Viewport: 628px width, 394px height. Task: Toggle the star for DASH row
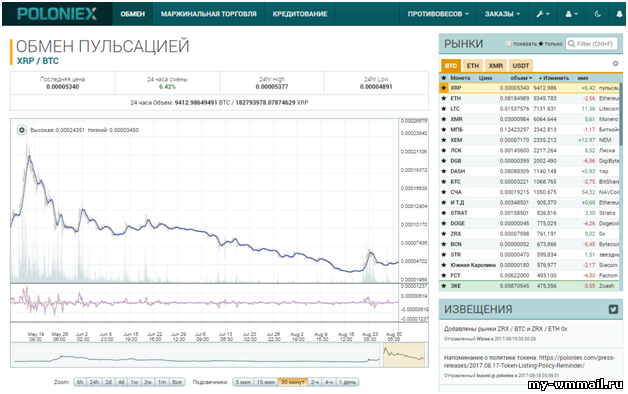[x=443, y=171]
